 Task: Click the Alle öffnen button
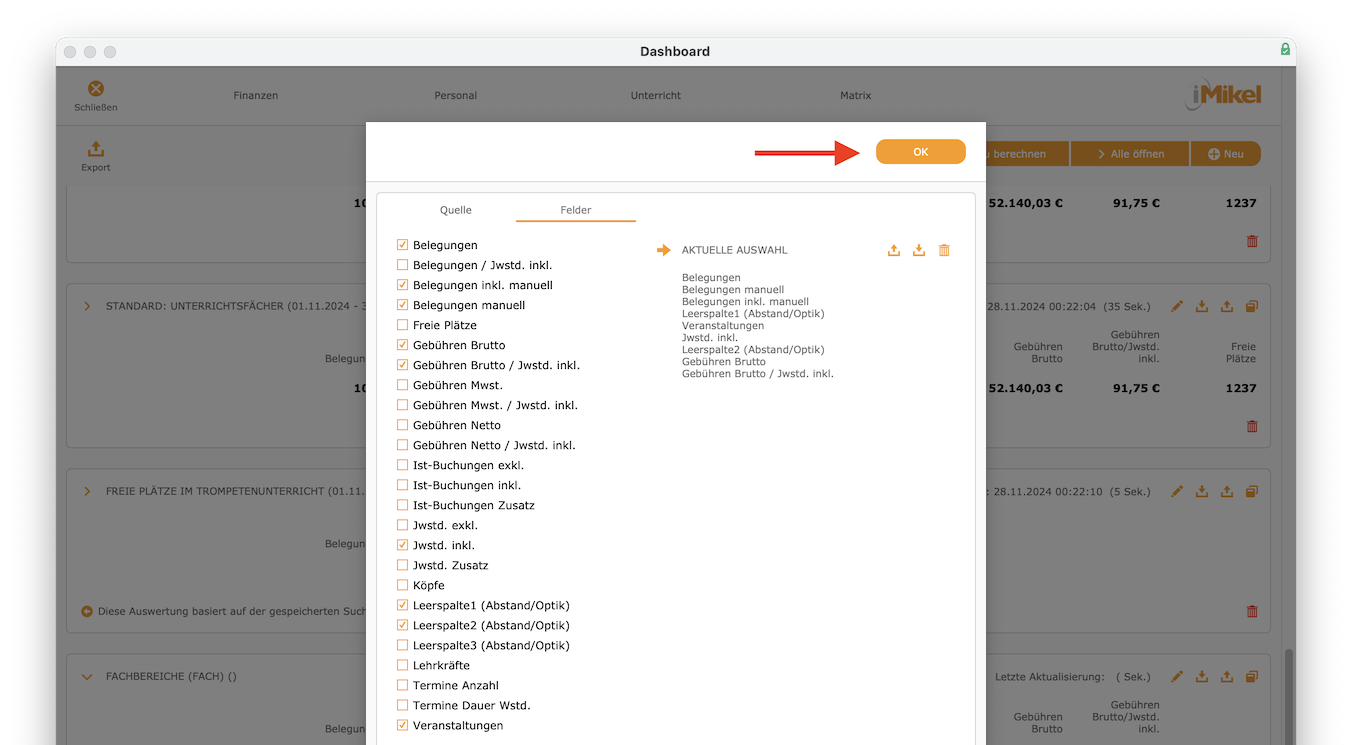point(1130,154)
